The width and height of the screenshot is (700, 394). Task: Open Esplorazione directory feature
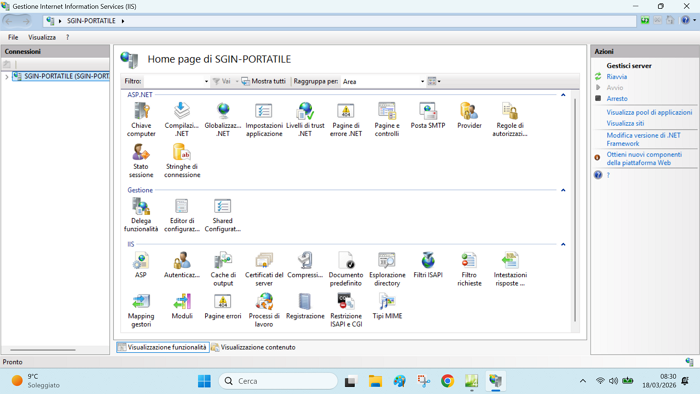point(387,269)
